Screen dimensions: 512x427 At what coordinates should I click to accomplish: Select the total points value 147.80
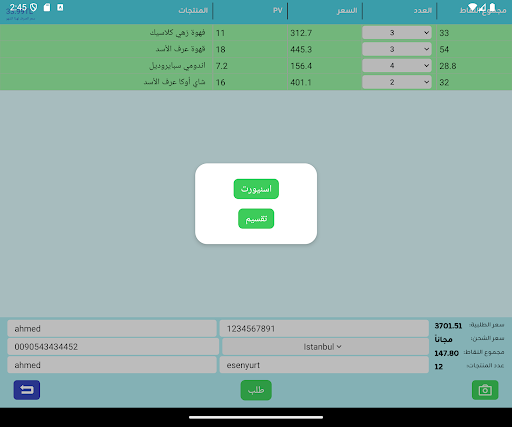446,353
